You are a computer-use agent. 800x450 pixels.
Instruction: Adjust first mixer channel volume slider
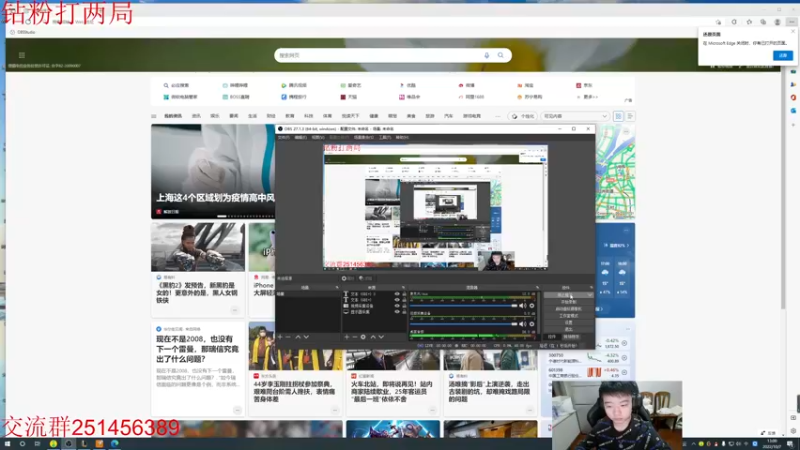(x=463, y=306)
